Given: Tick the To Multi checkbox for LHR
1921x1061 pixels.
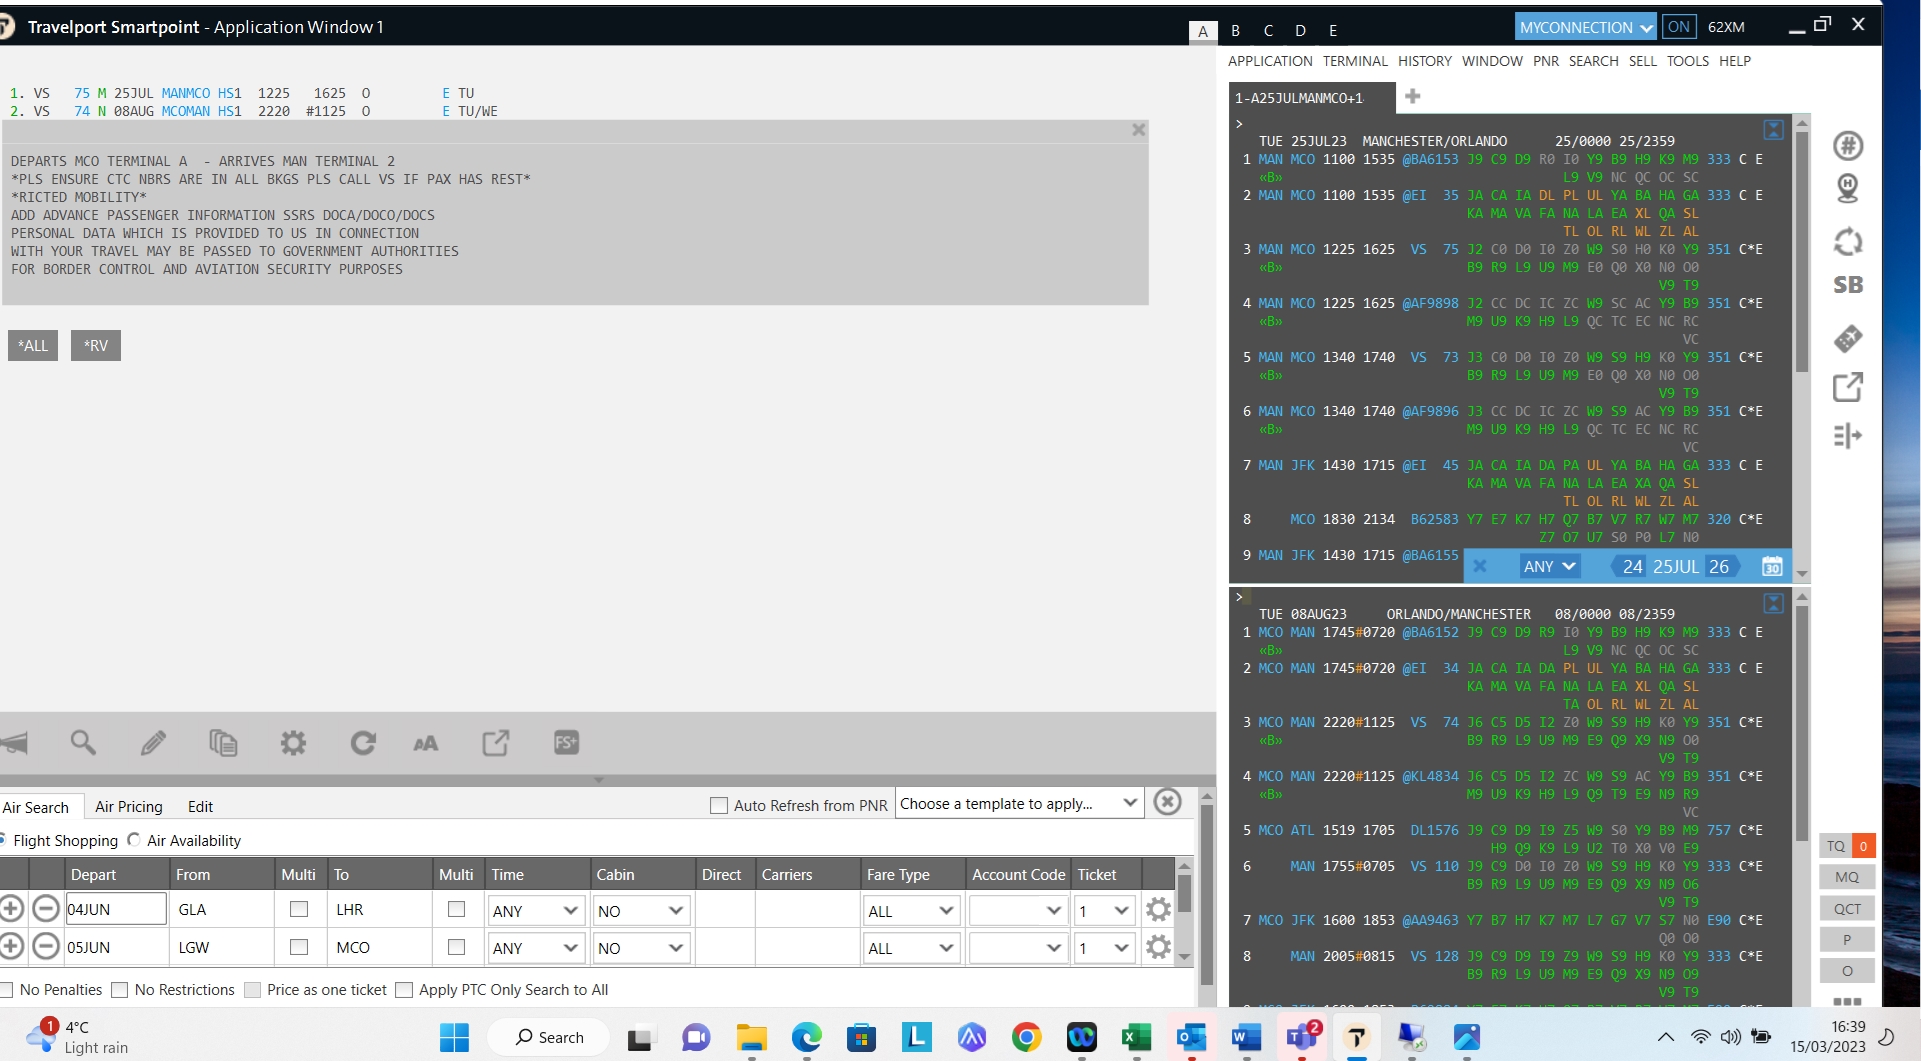Looking at the screenshot, I should (x=456, y=909).
